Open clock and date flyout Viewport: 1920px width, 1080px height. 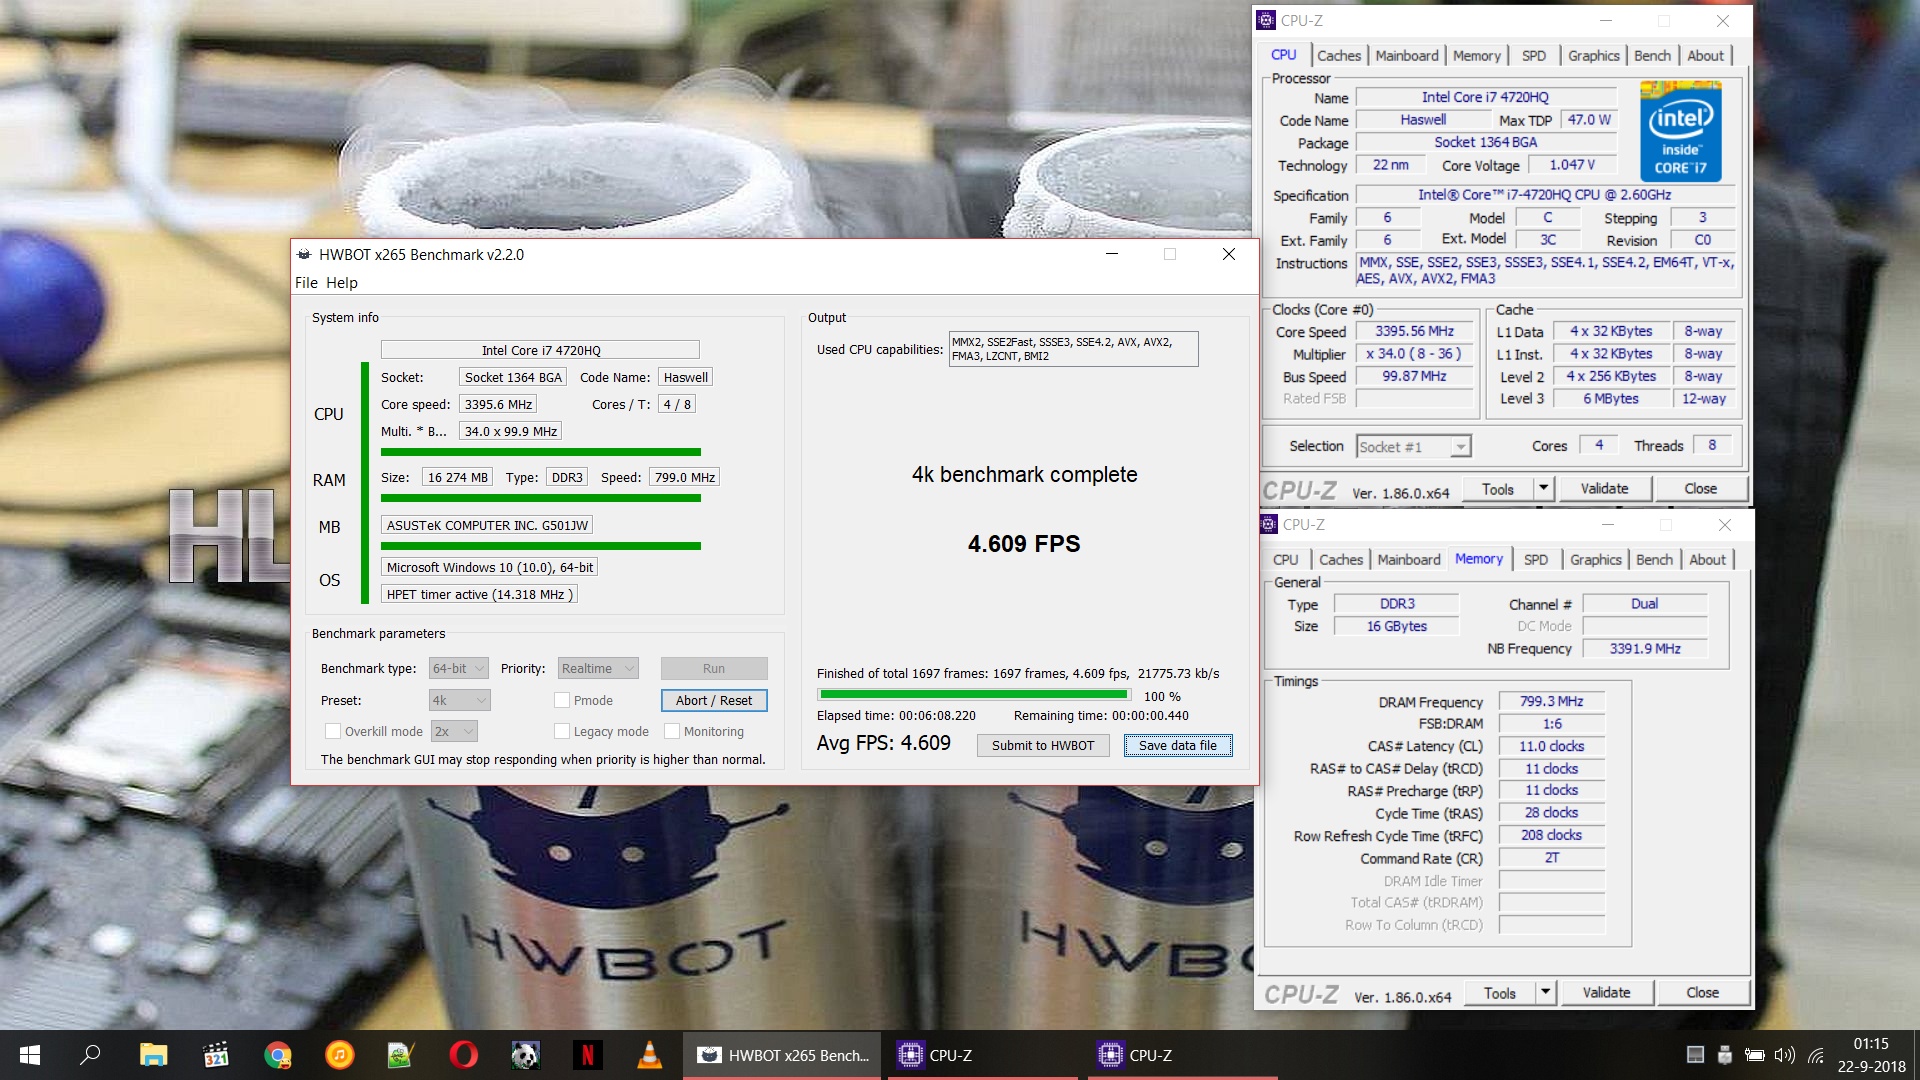tap(1871, 1055)
